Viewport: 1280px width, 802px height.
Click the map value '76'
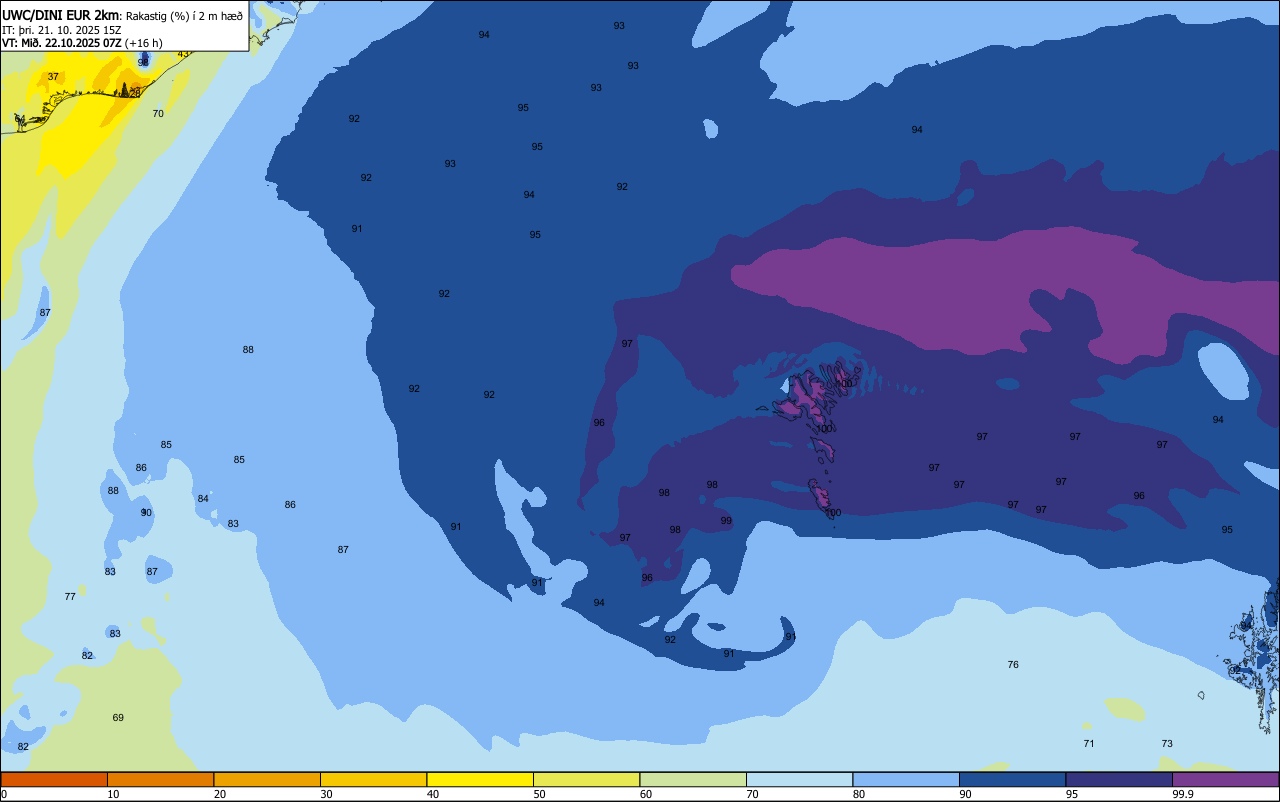(1013, 664)
